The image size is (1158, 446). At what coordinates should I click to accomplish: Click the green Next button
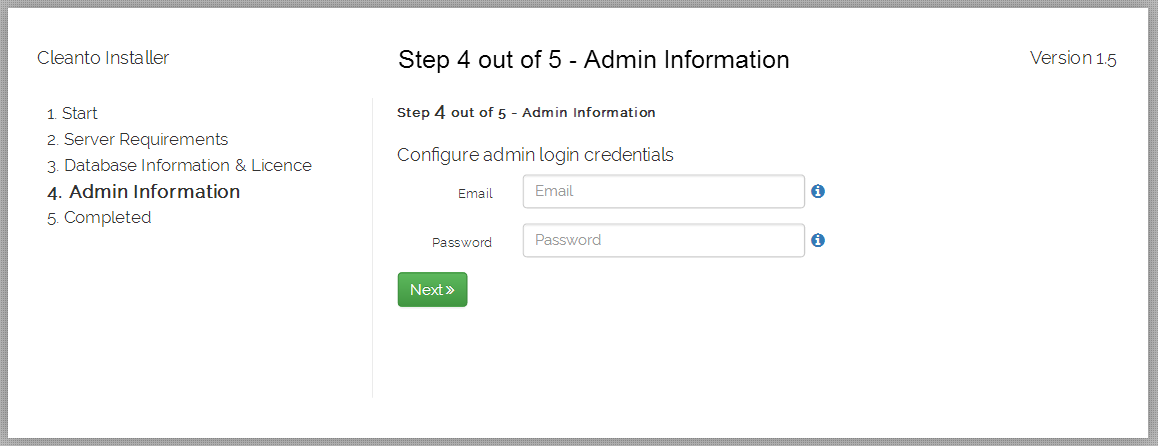pos(432,289)
